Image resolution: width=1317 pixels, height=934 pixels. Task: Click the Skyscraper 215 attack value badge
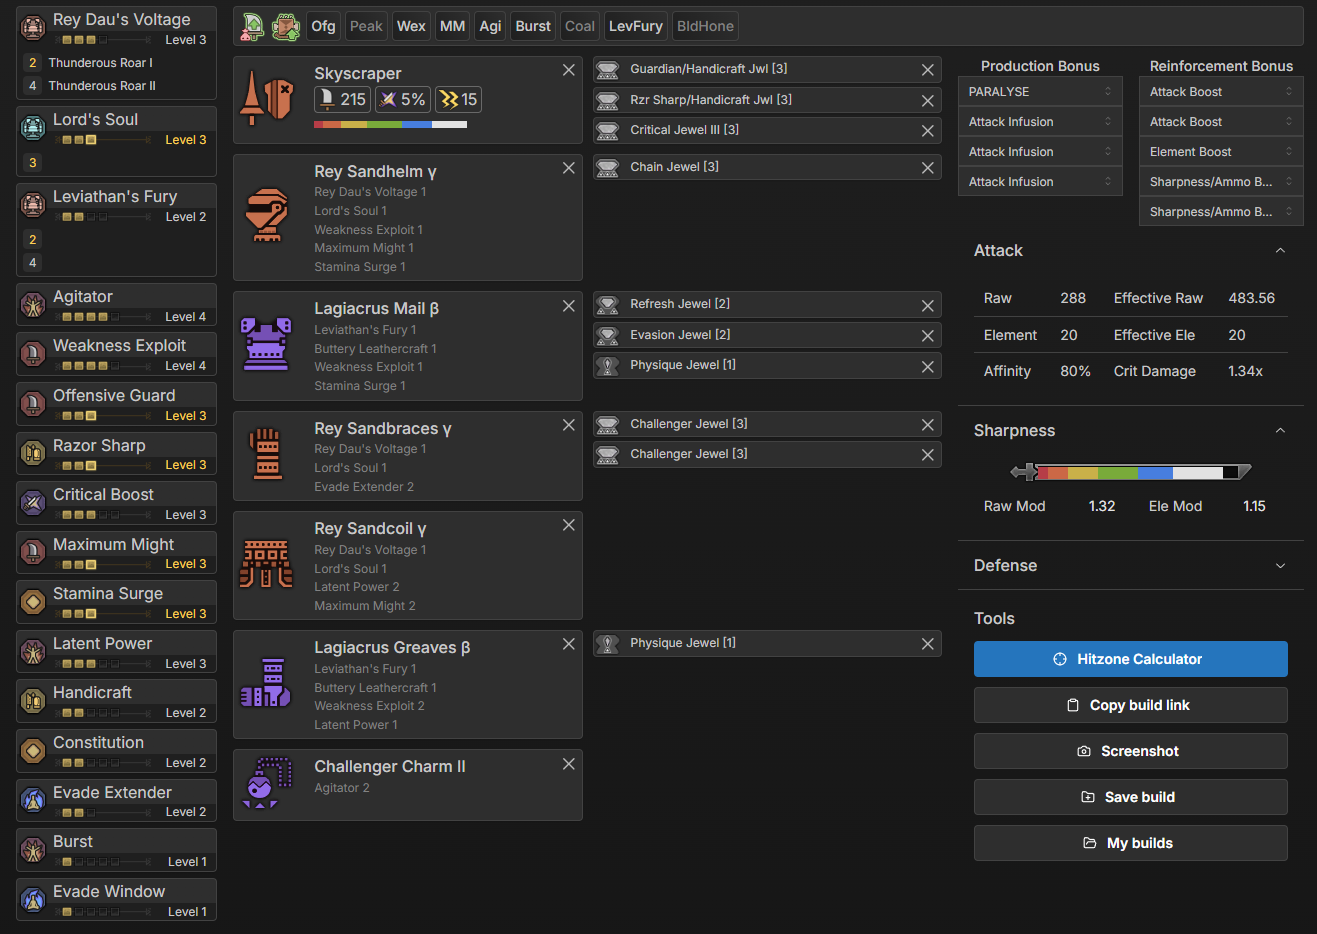pos(342,99)
